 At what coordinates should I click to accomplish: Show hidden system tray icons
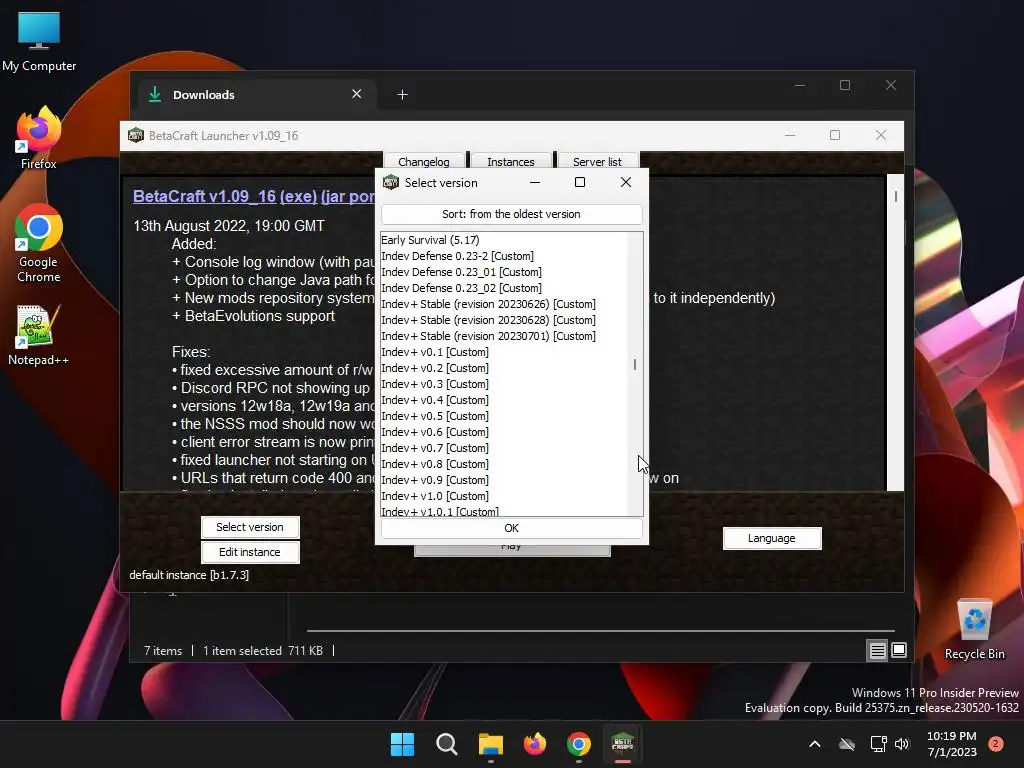[814, 744]
